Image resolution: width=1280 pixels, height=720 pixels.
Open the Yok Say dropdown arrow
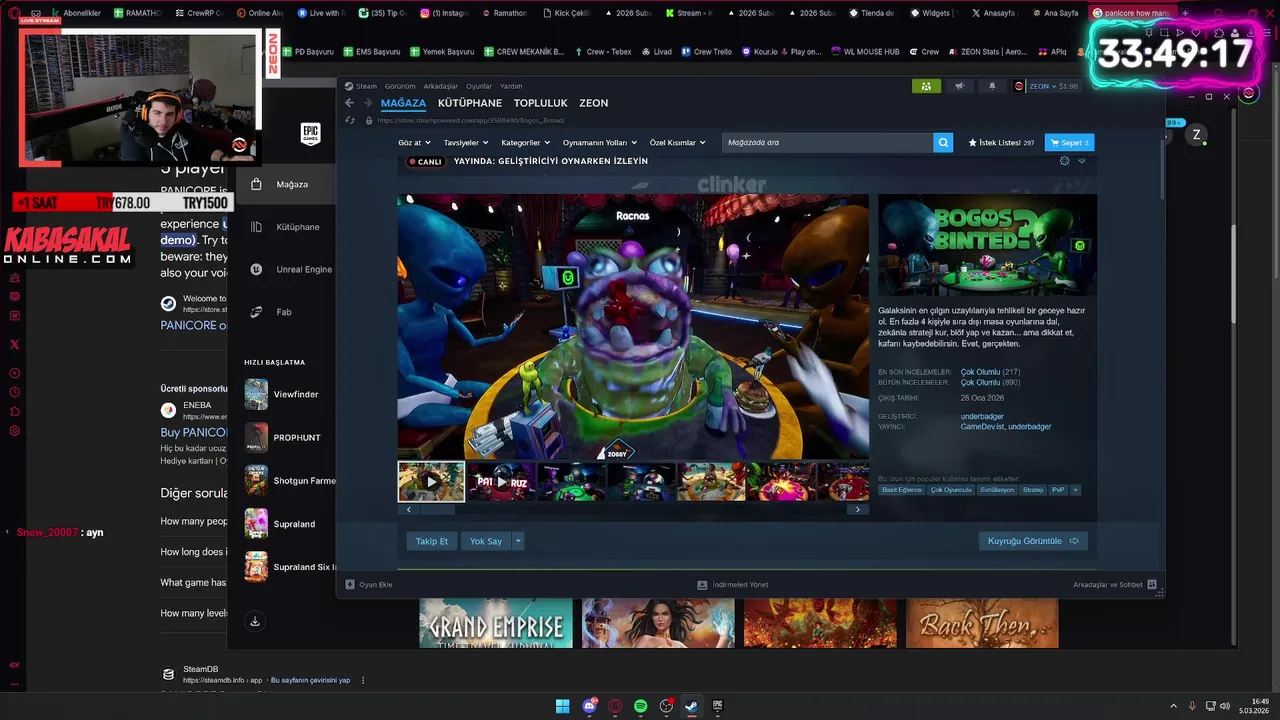[x=518, y=541]
